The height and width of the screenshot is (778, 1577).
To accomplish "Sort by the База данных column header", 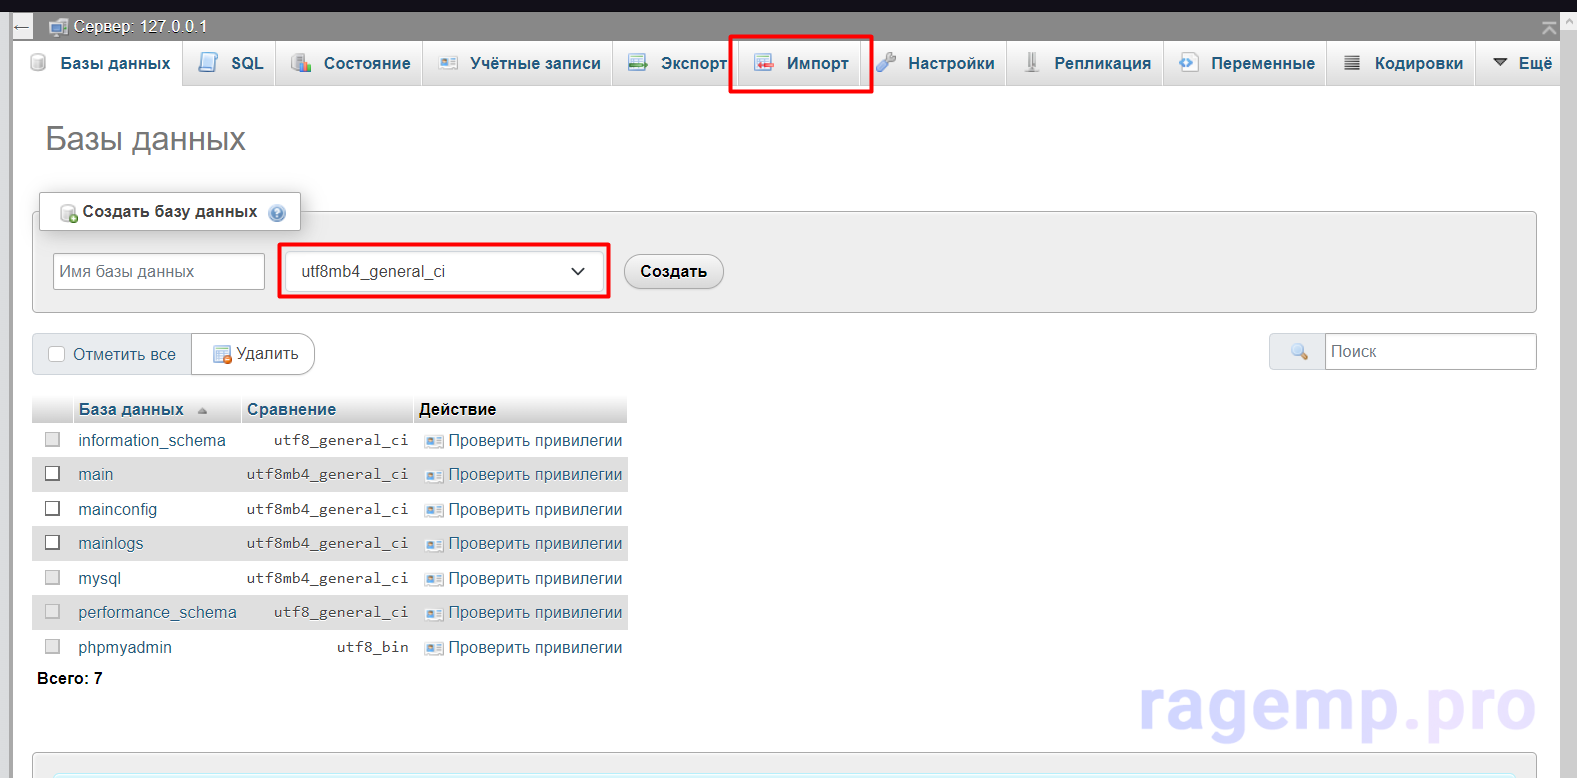I will pyautogui.click(x=131, y=409).
